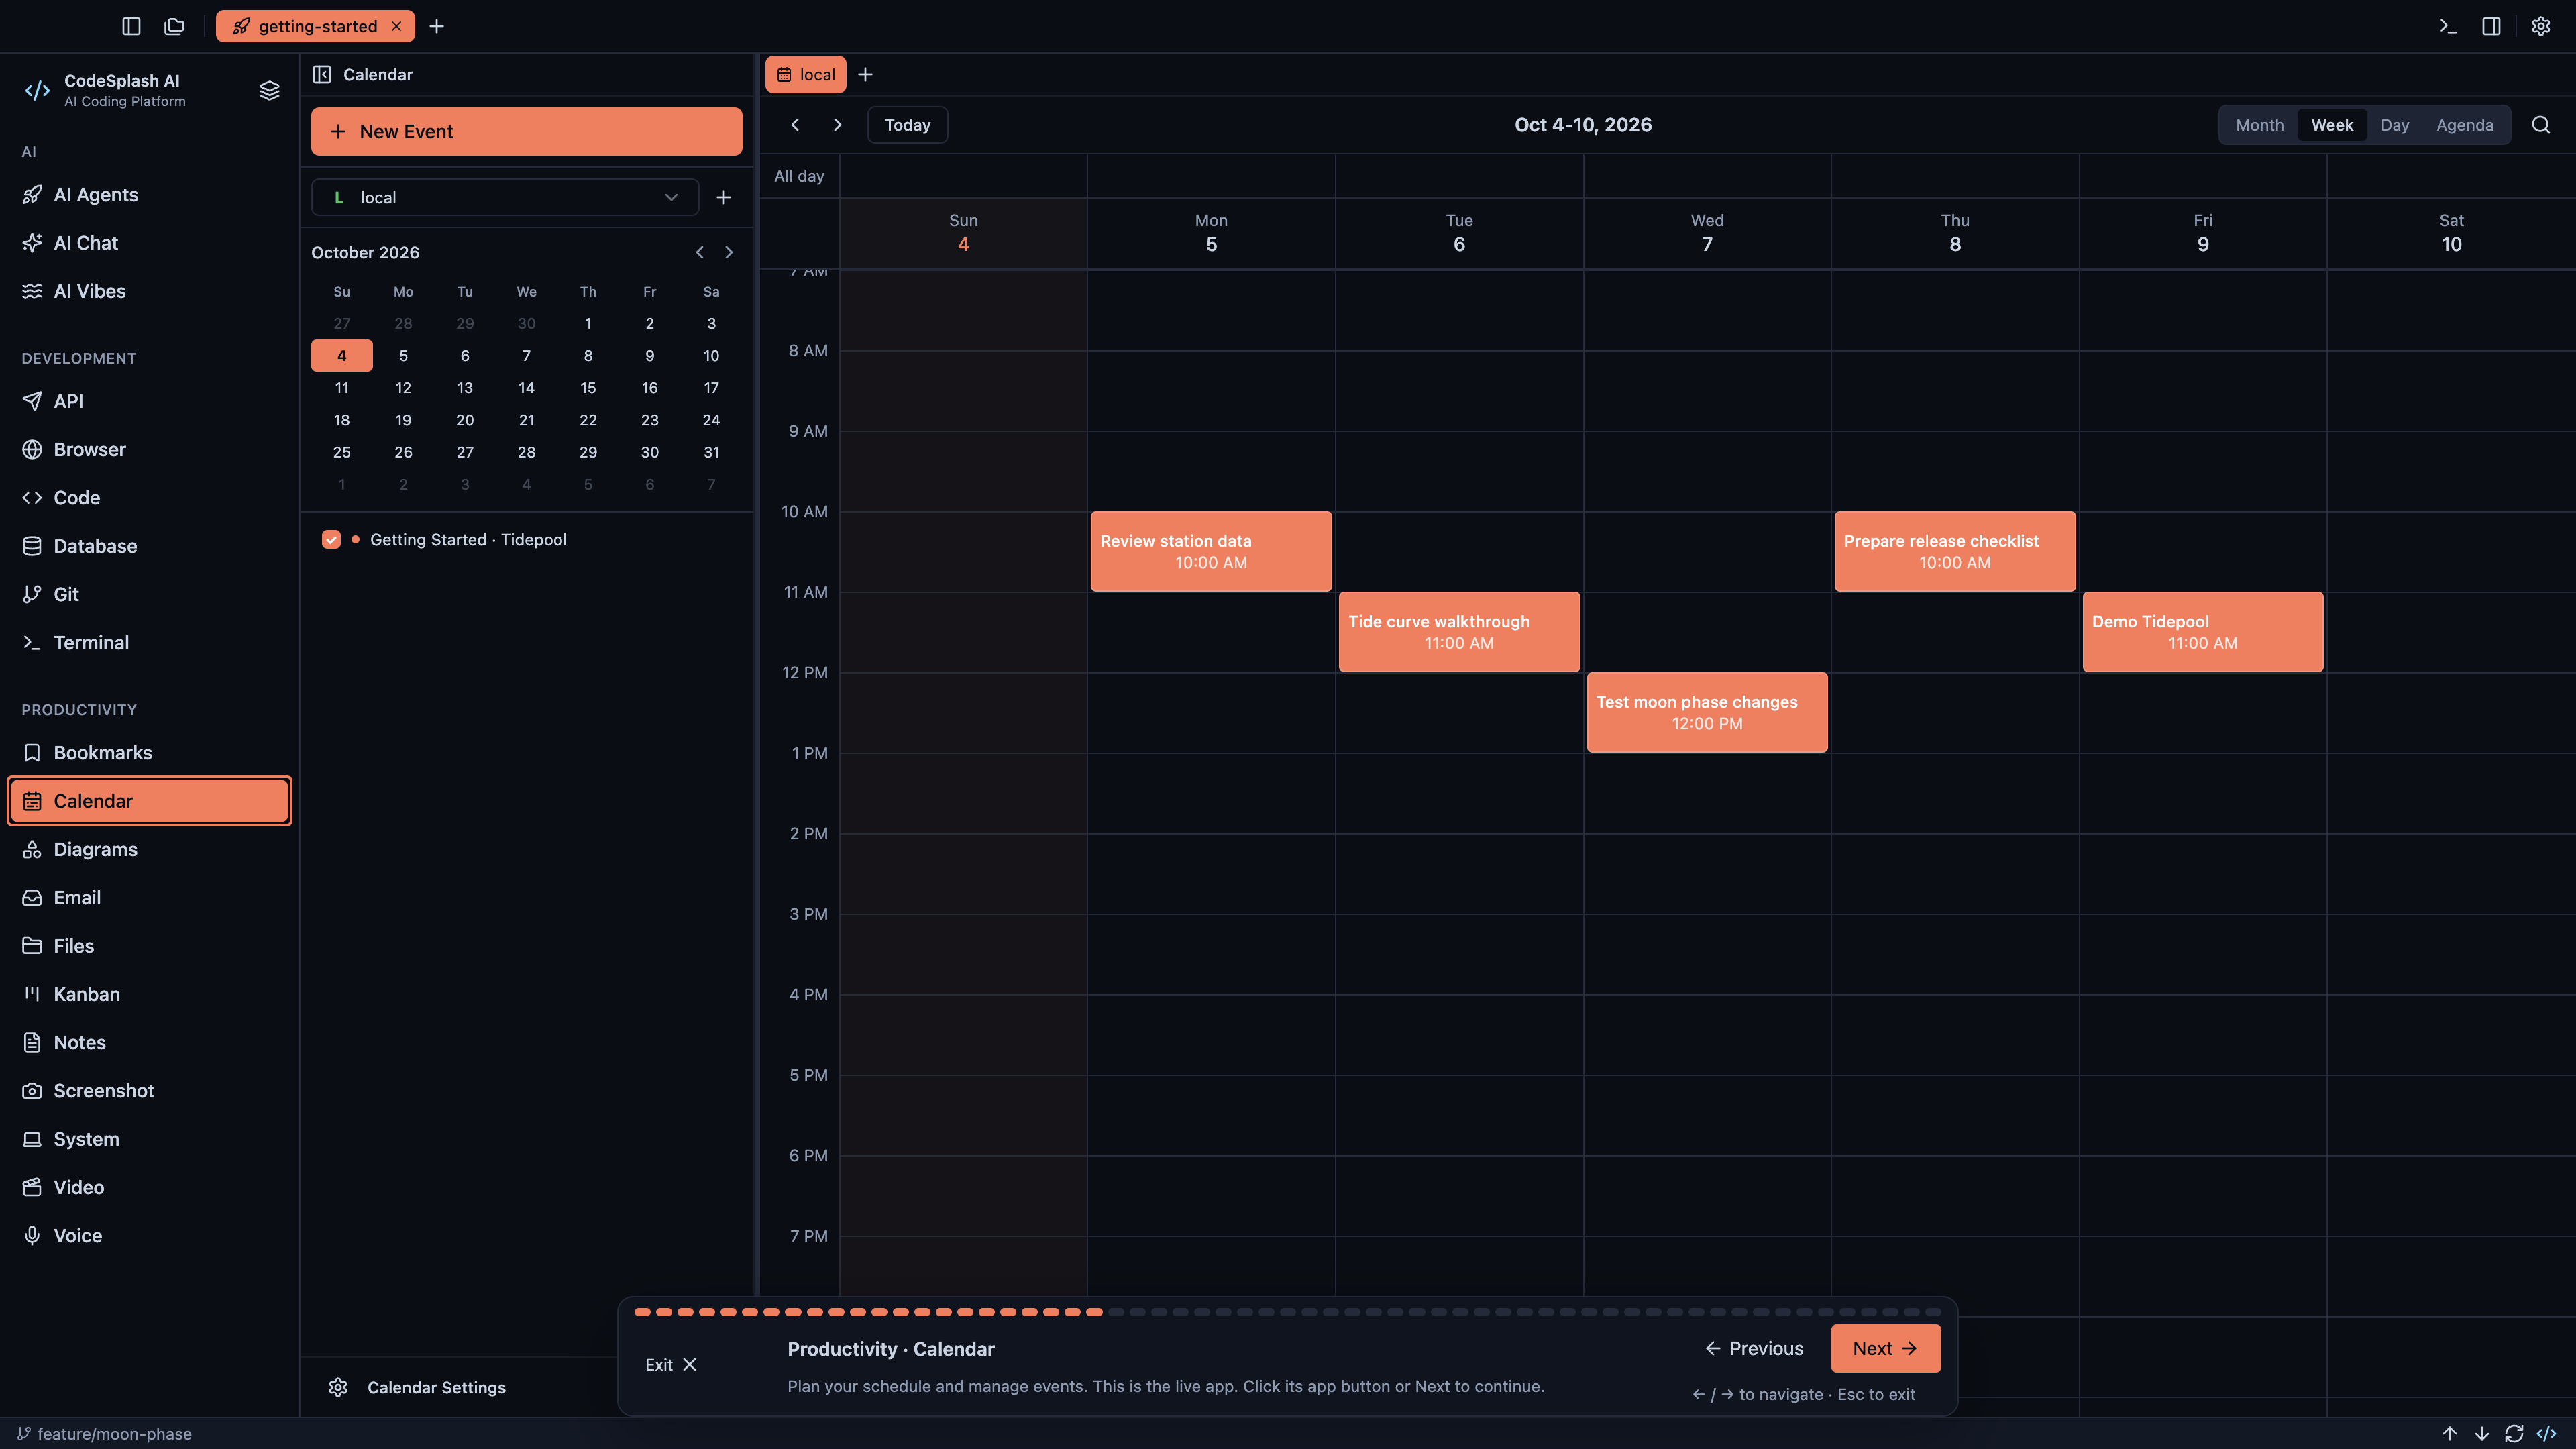Collapse the Calendar side panel icon

click(322, 75)
